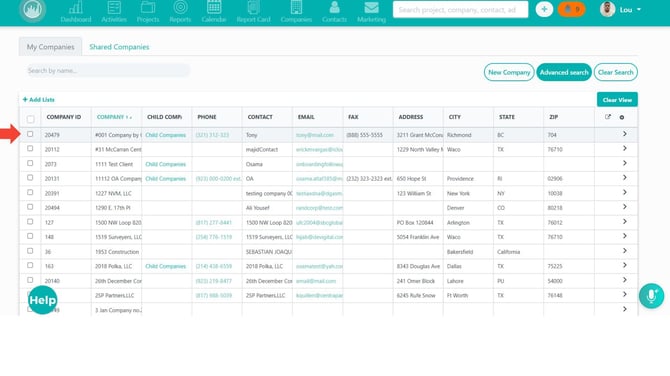670x376 pixels.
Task: Click the Add Lists link
Action: (38, 100)
